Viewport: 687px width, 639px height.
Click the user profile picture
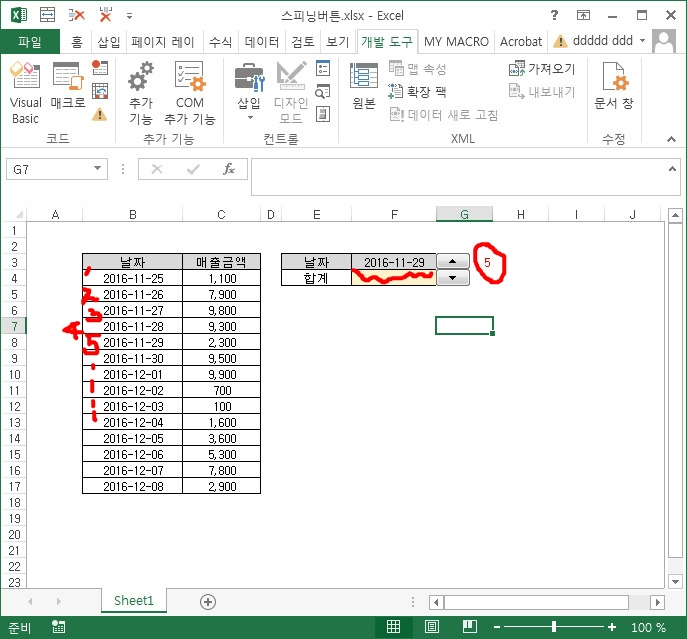[664, 41]
